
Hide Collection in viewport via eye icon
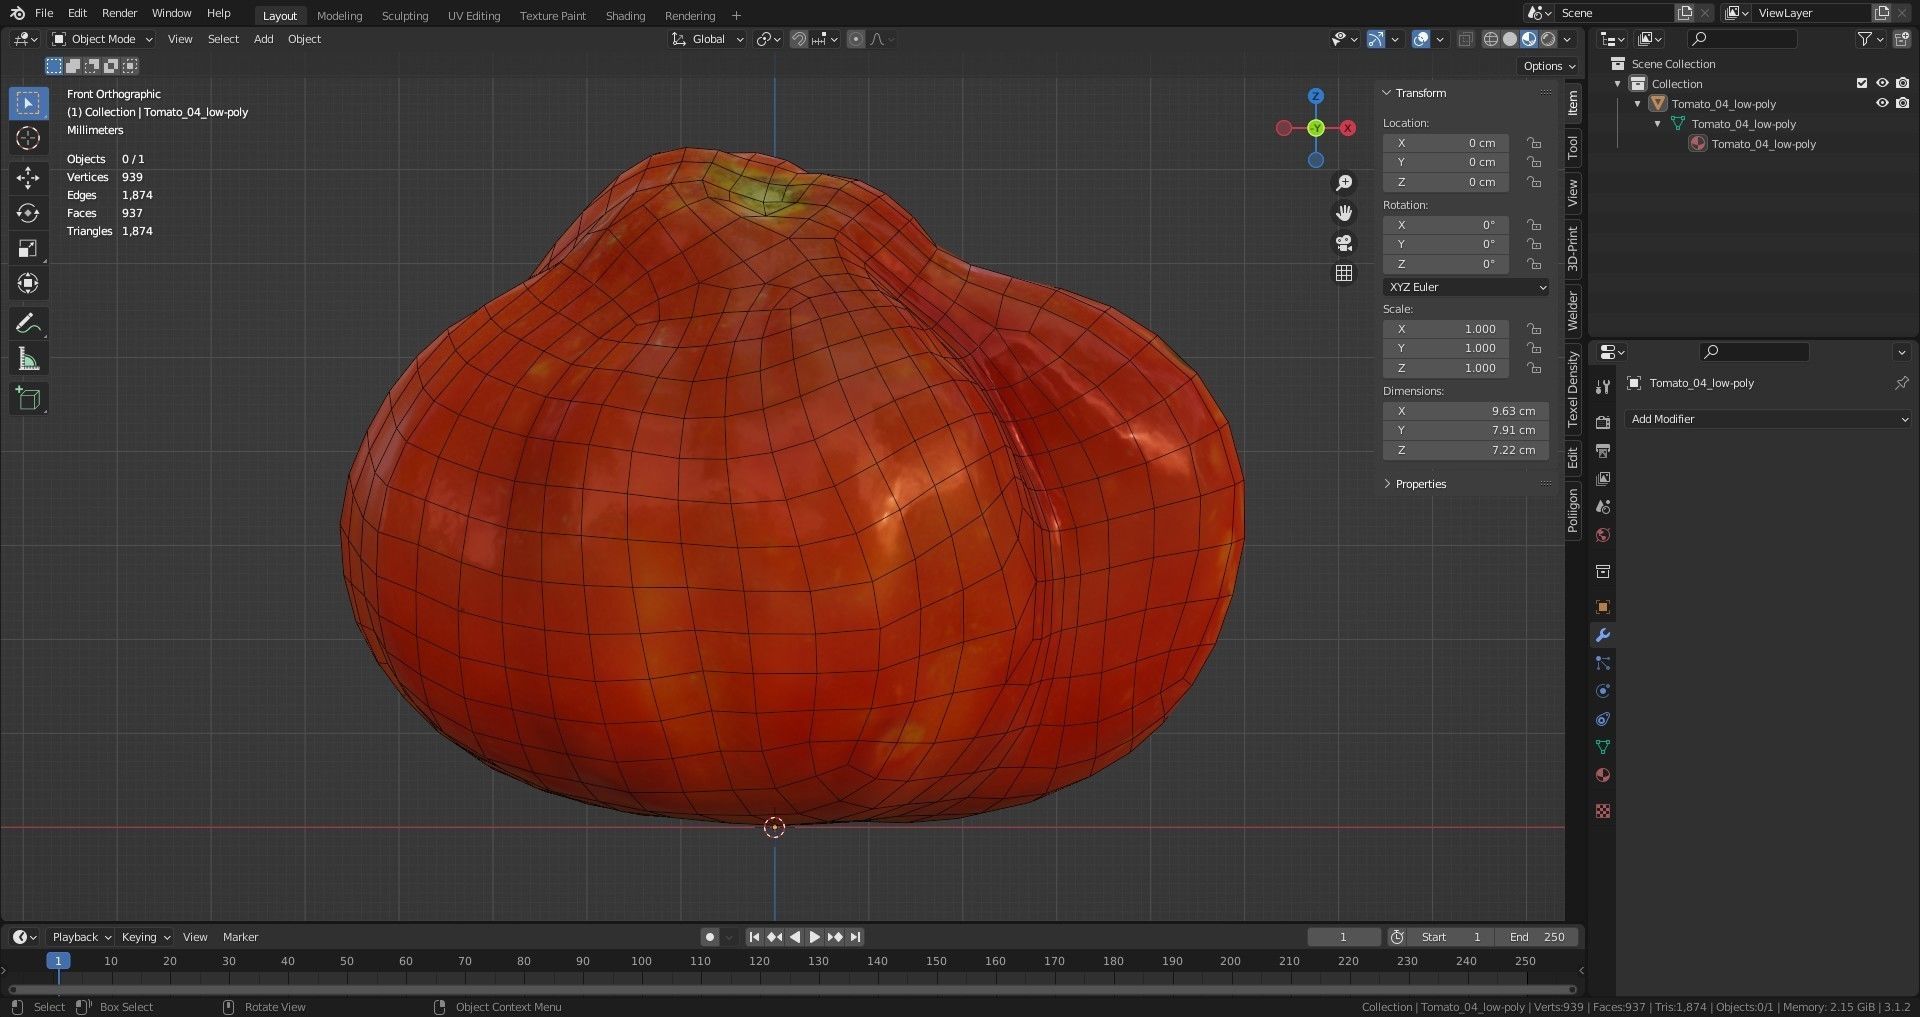coord(1882,84)
